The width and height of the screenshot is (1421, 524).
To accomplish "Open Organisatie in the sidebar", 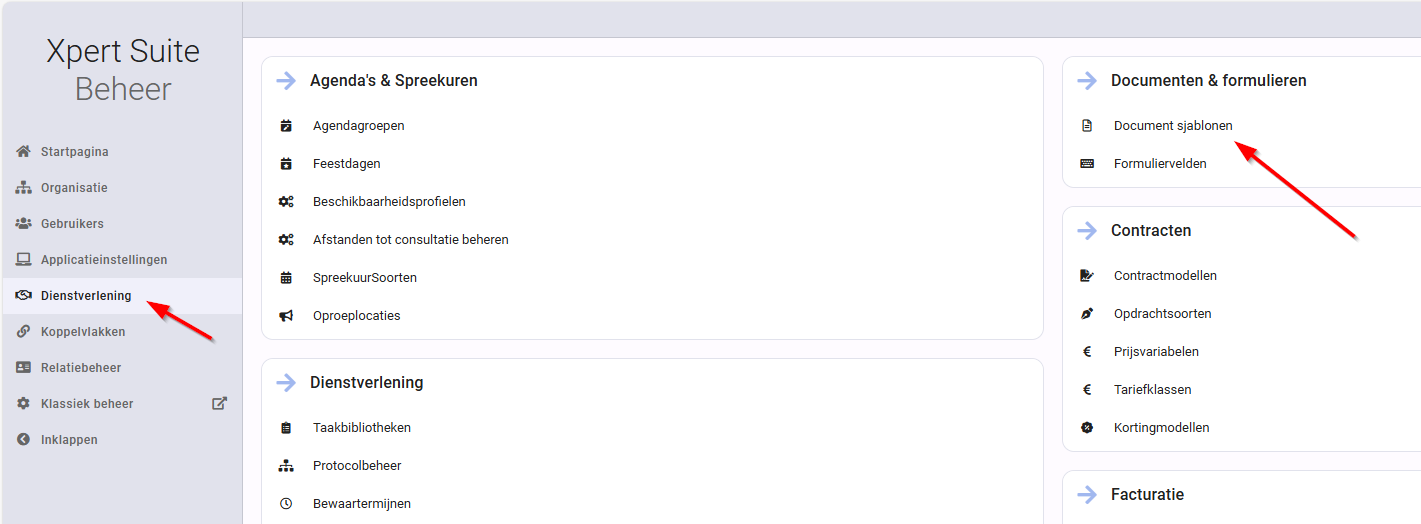I will pos(122,188).
